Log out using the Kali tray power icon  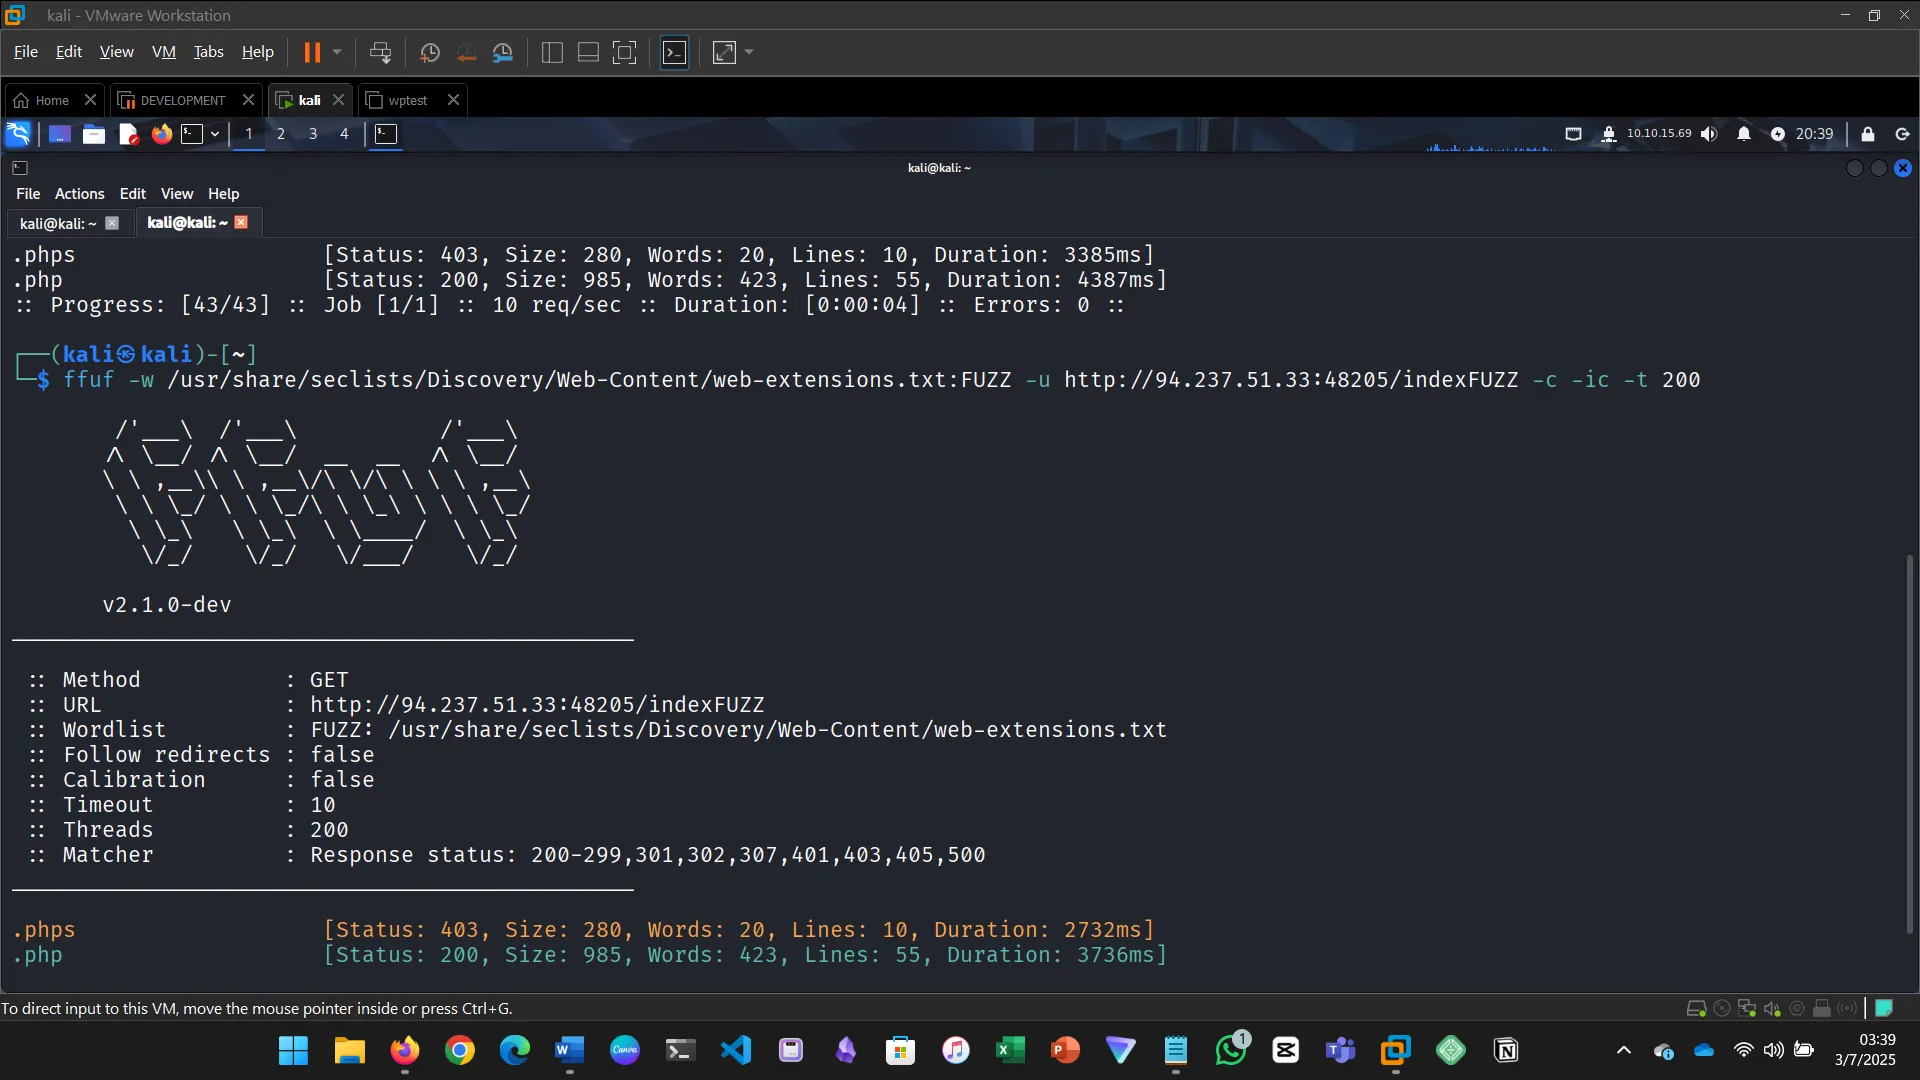1901,133
